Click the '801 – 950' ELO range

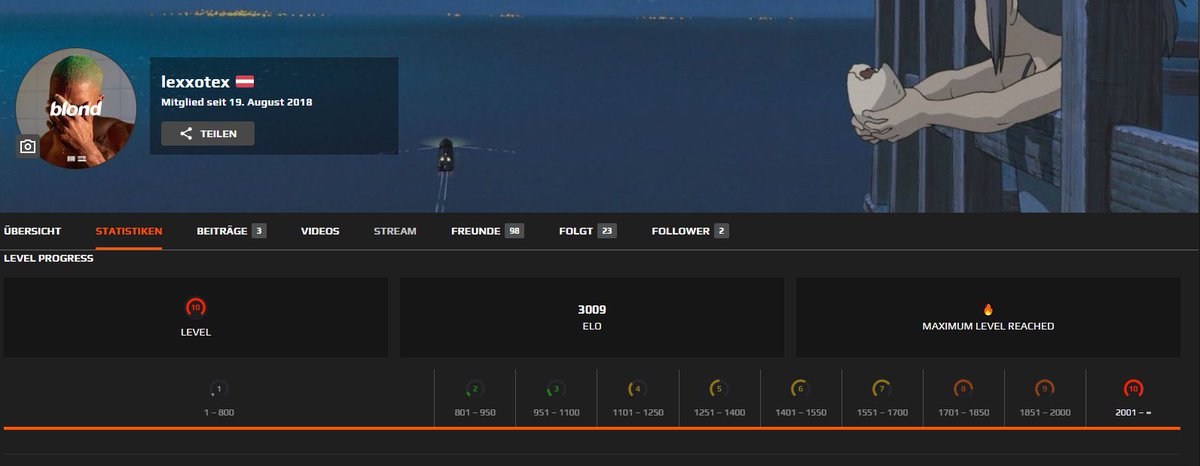475,412
